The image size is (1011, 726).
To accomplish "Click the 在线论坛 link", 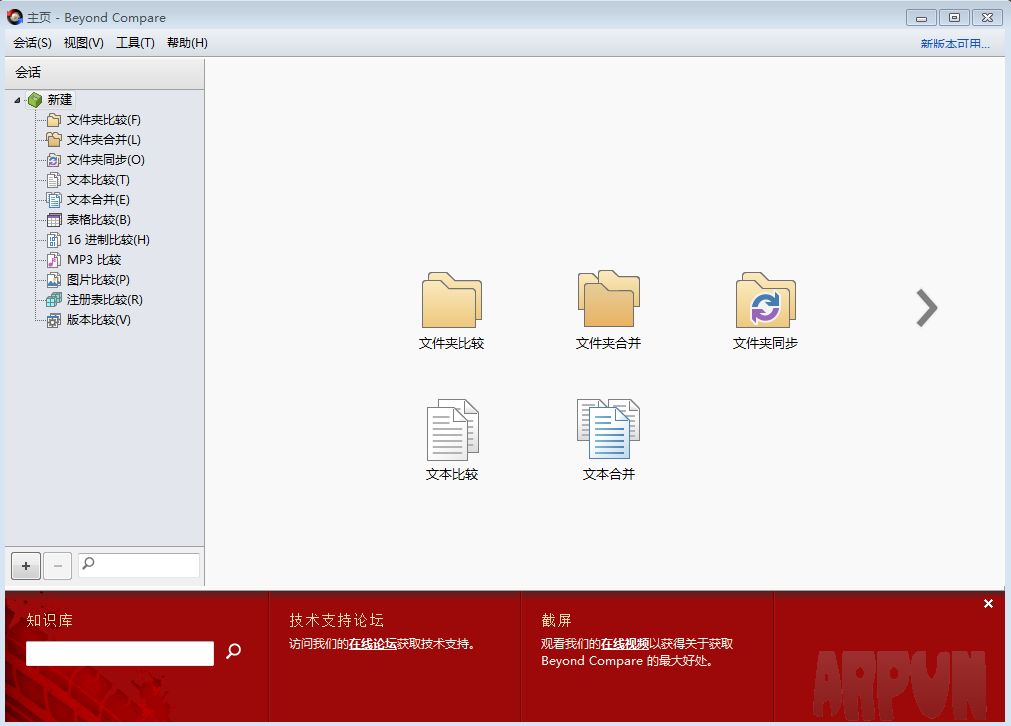I will [373, 643].
